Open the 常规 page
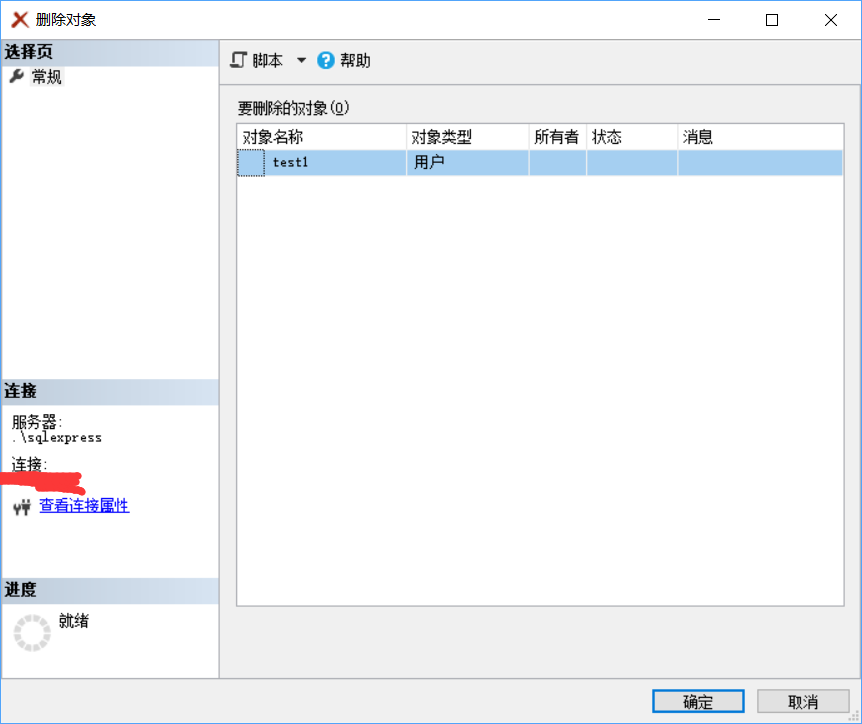The width and height of the screenshot is (862, 724). click(46, 76)
